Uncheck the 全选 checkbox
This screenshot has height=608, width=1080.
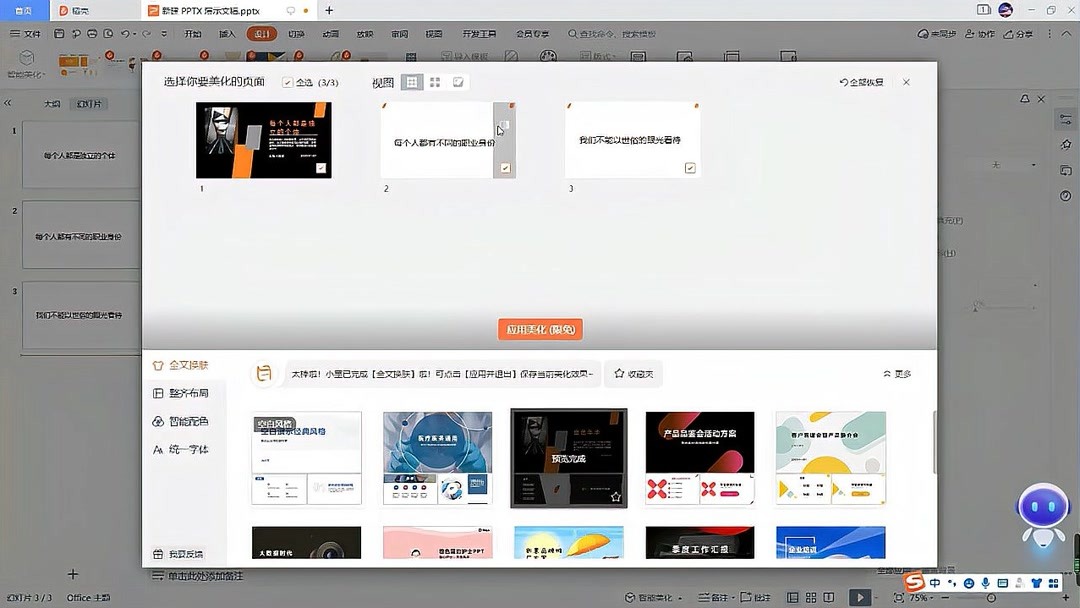point(289,81)
